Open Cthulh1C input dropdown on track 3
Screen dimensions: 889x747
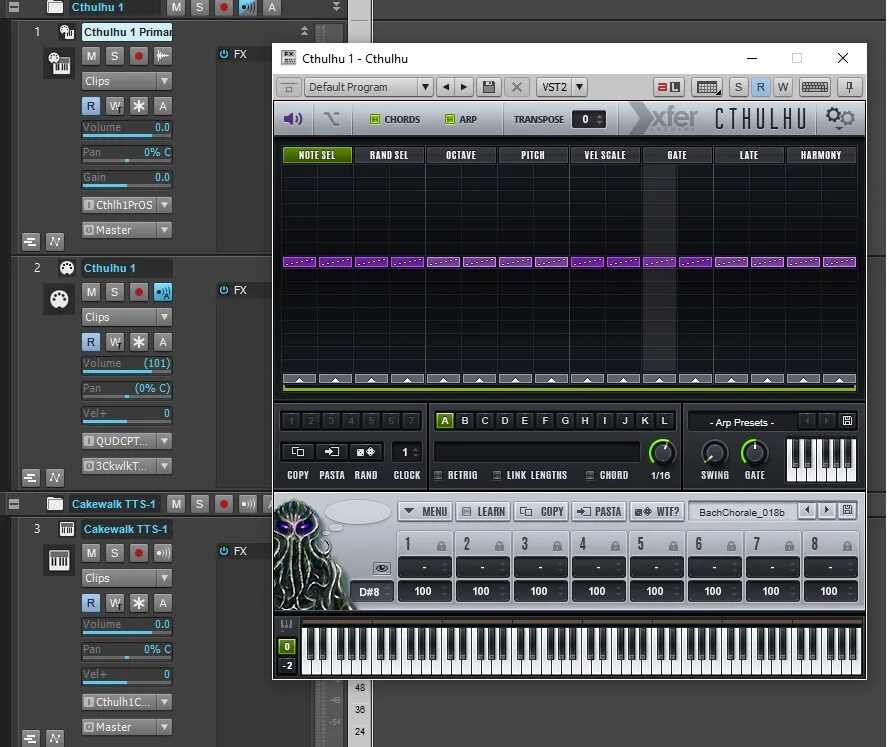[164, 702]
